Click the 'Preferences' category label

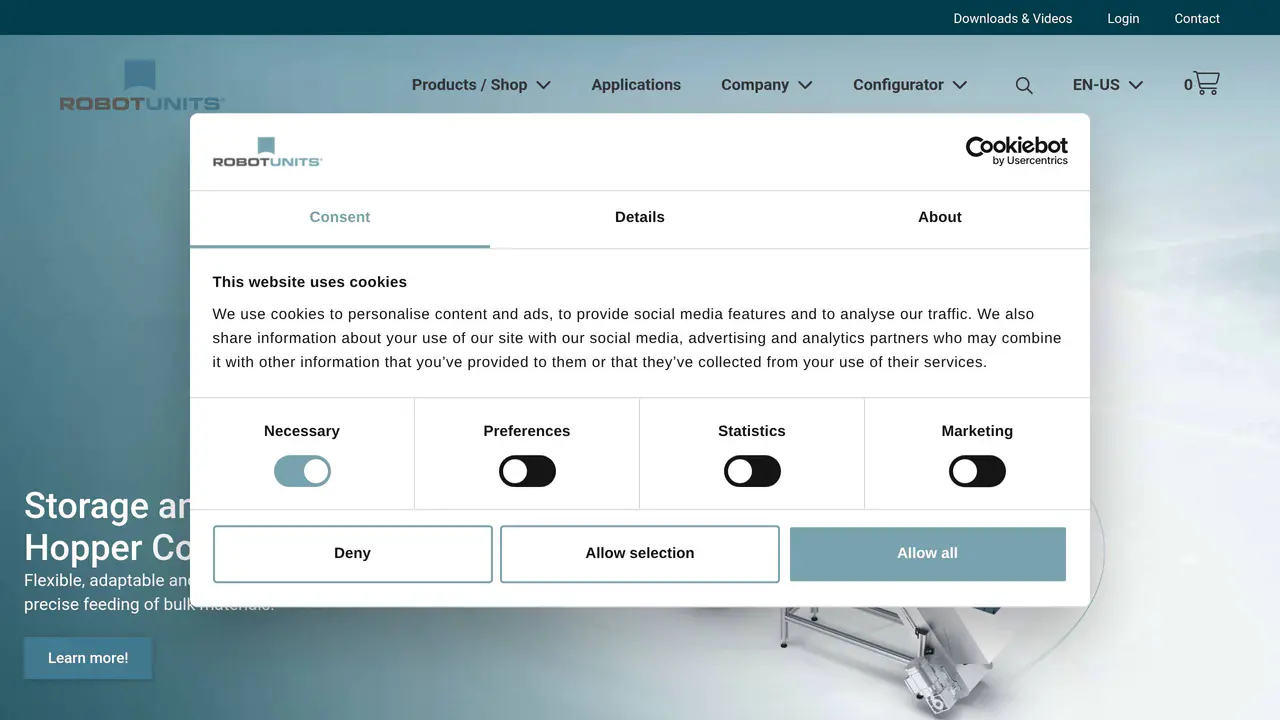pyautogui.click(x=527, y=431)
